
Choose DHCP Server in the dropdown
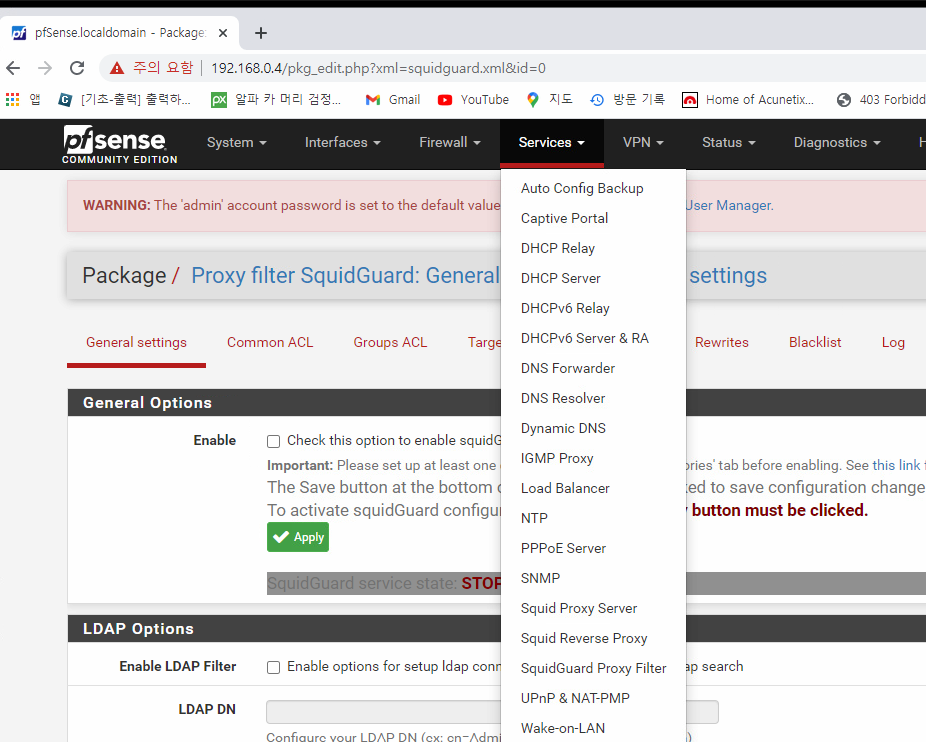click(593, 278)
